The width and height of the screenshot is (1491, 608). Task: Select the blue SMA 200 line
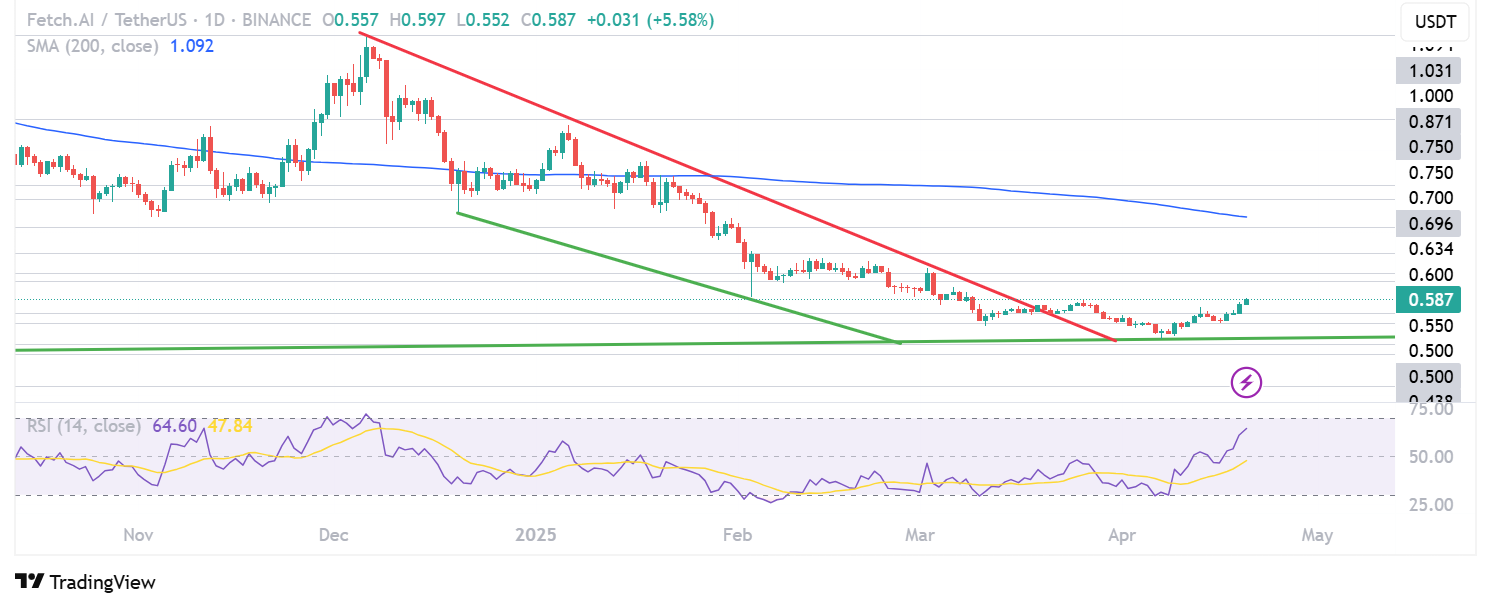[x=630, y=176]
